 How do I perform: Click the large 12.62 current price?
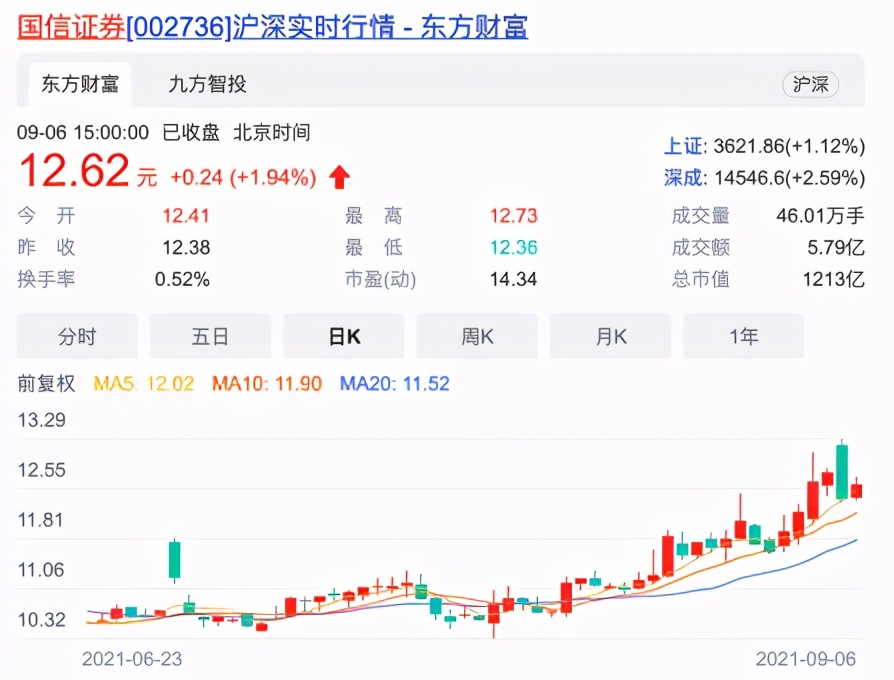pos(74,172)
